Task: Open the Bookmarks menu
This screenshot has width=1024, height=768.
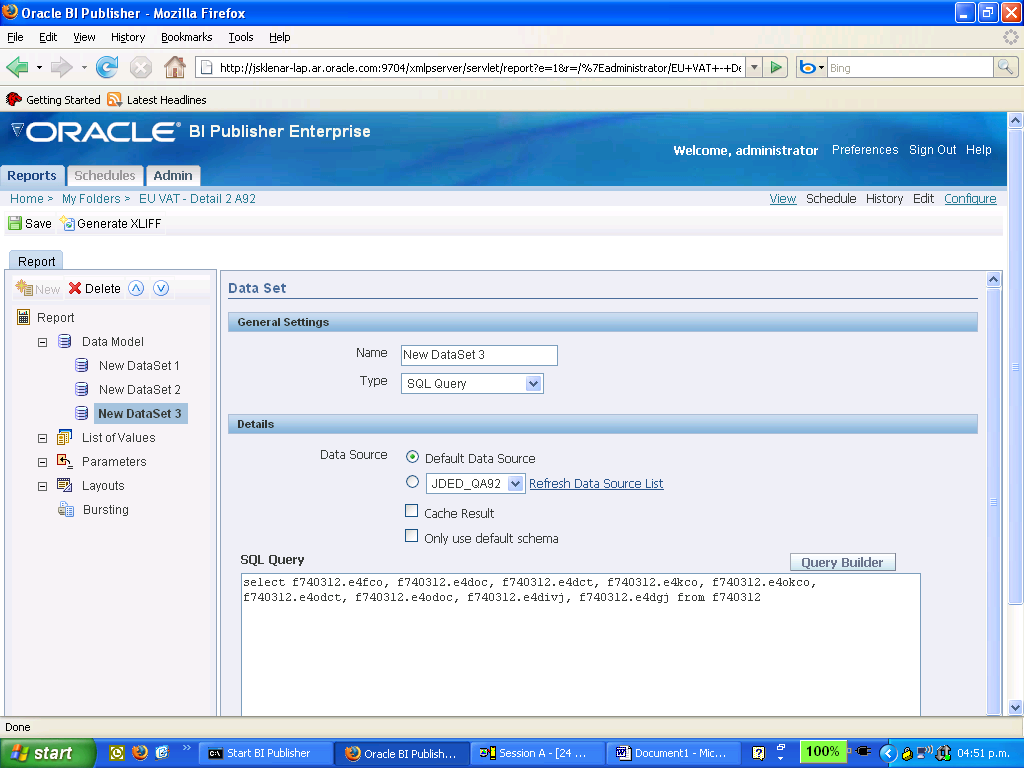Action: [187, 37]
